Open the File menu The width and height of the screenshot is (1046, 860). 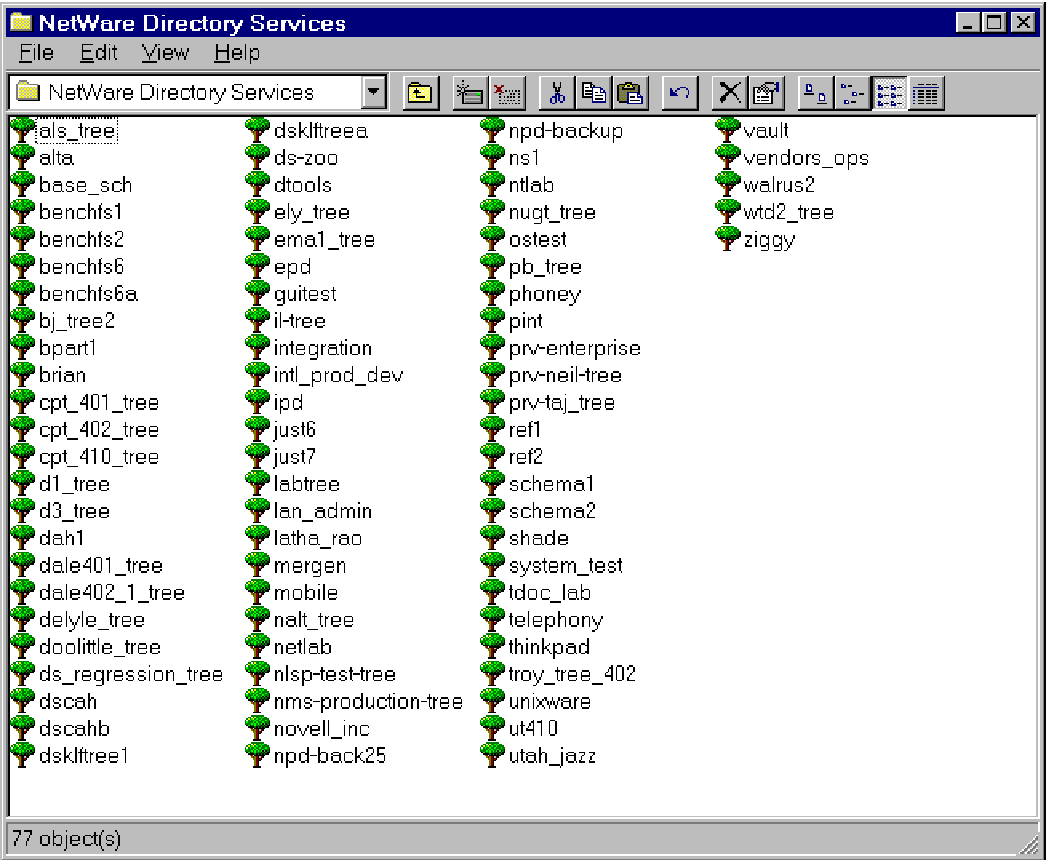(36, 52)
